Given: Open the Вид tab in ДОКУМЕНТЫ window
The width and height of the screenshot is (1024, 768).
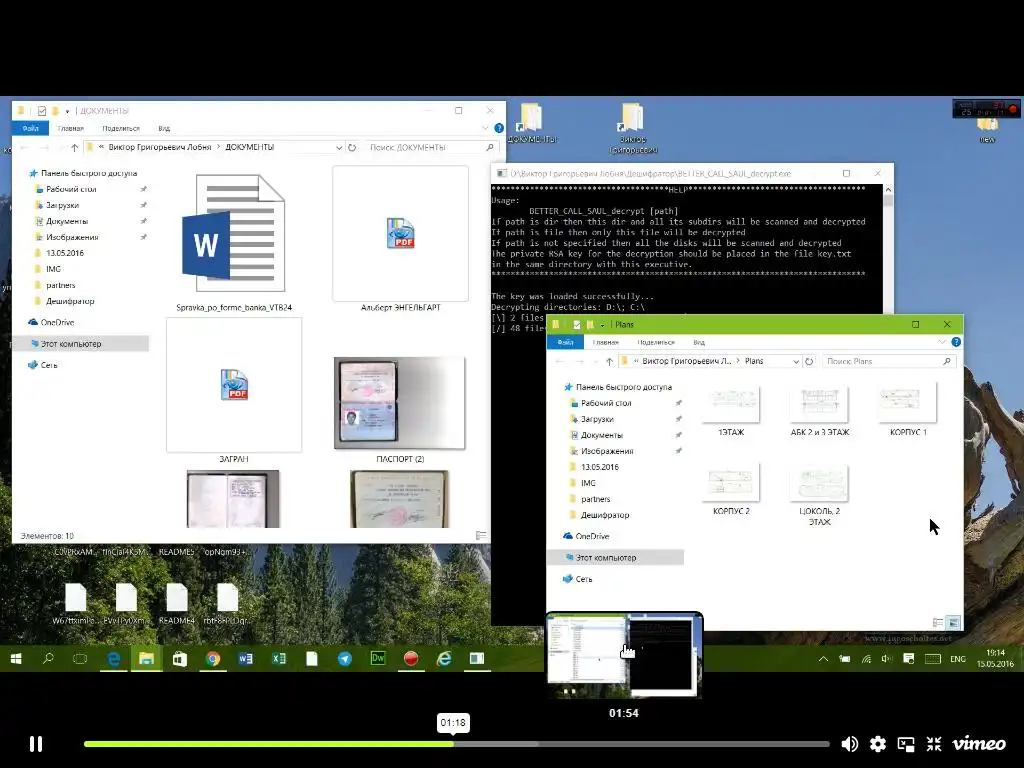Looking at the screenshot, I should pyautogui.click(x=164, y=128).
